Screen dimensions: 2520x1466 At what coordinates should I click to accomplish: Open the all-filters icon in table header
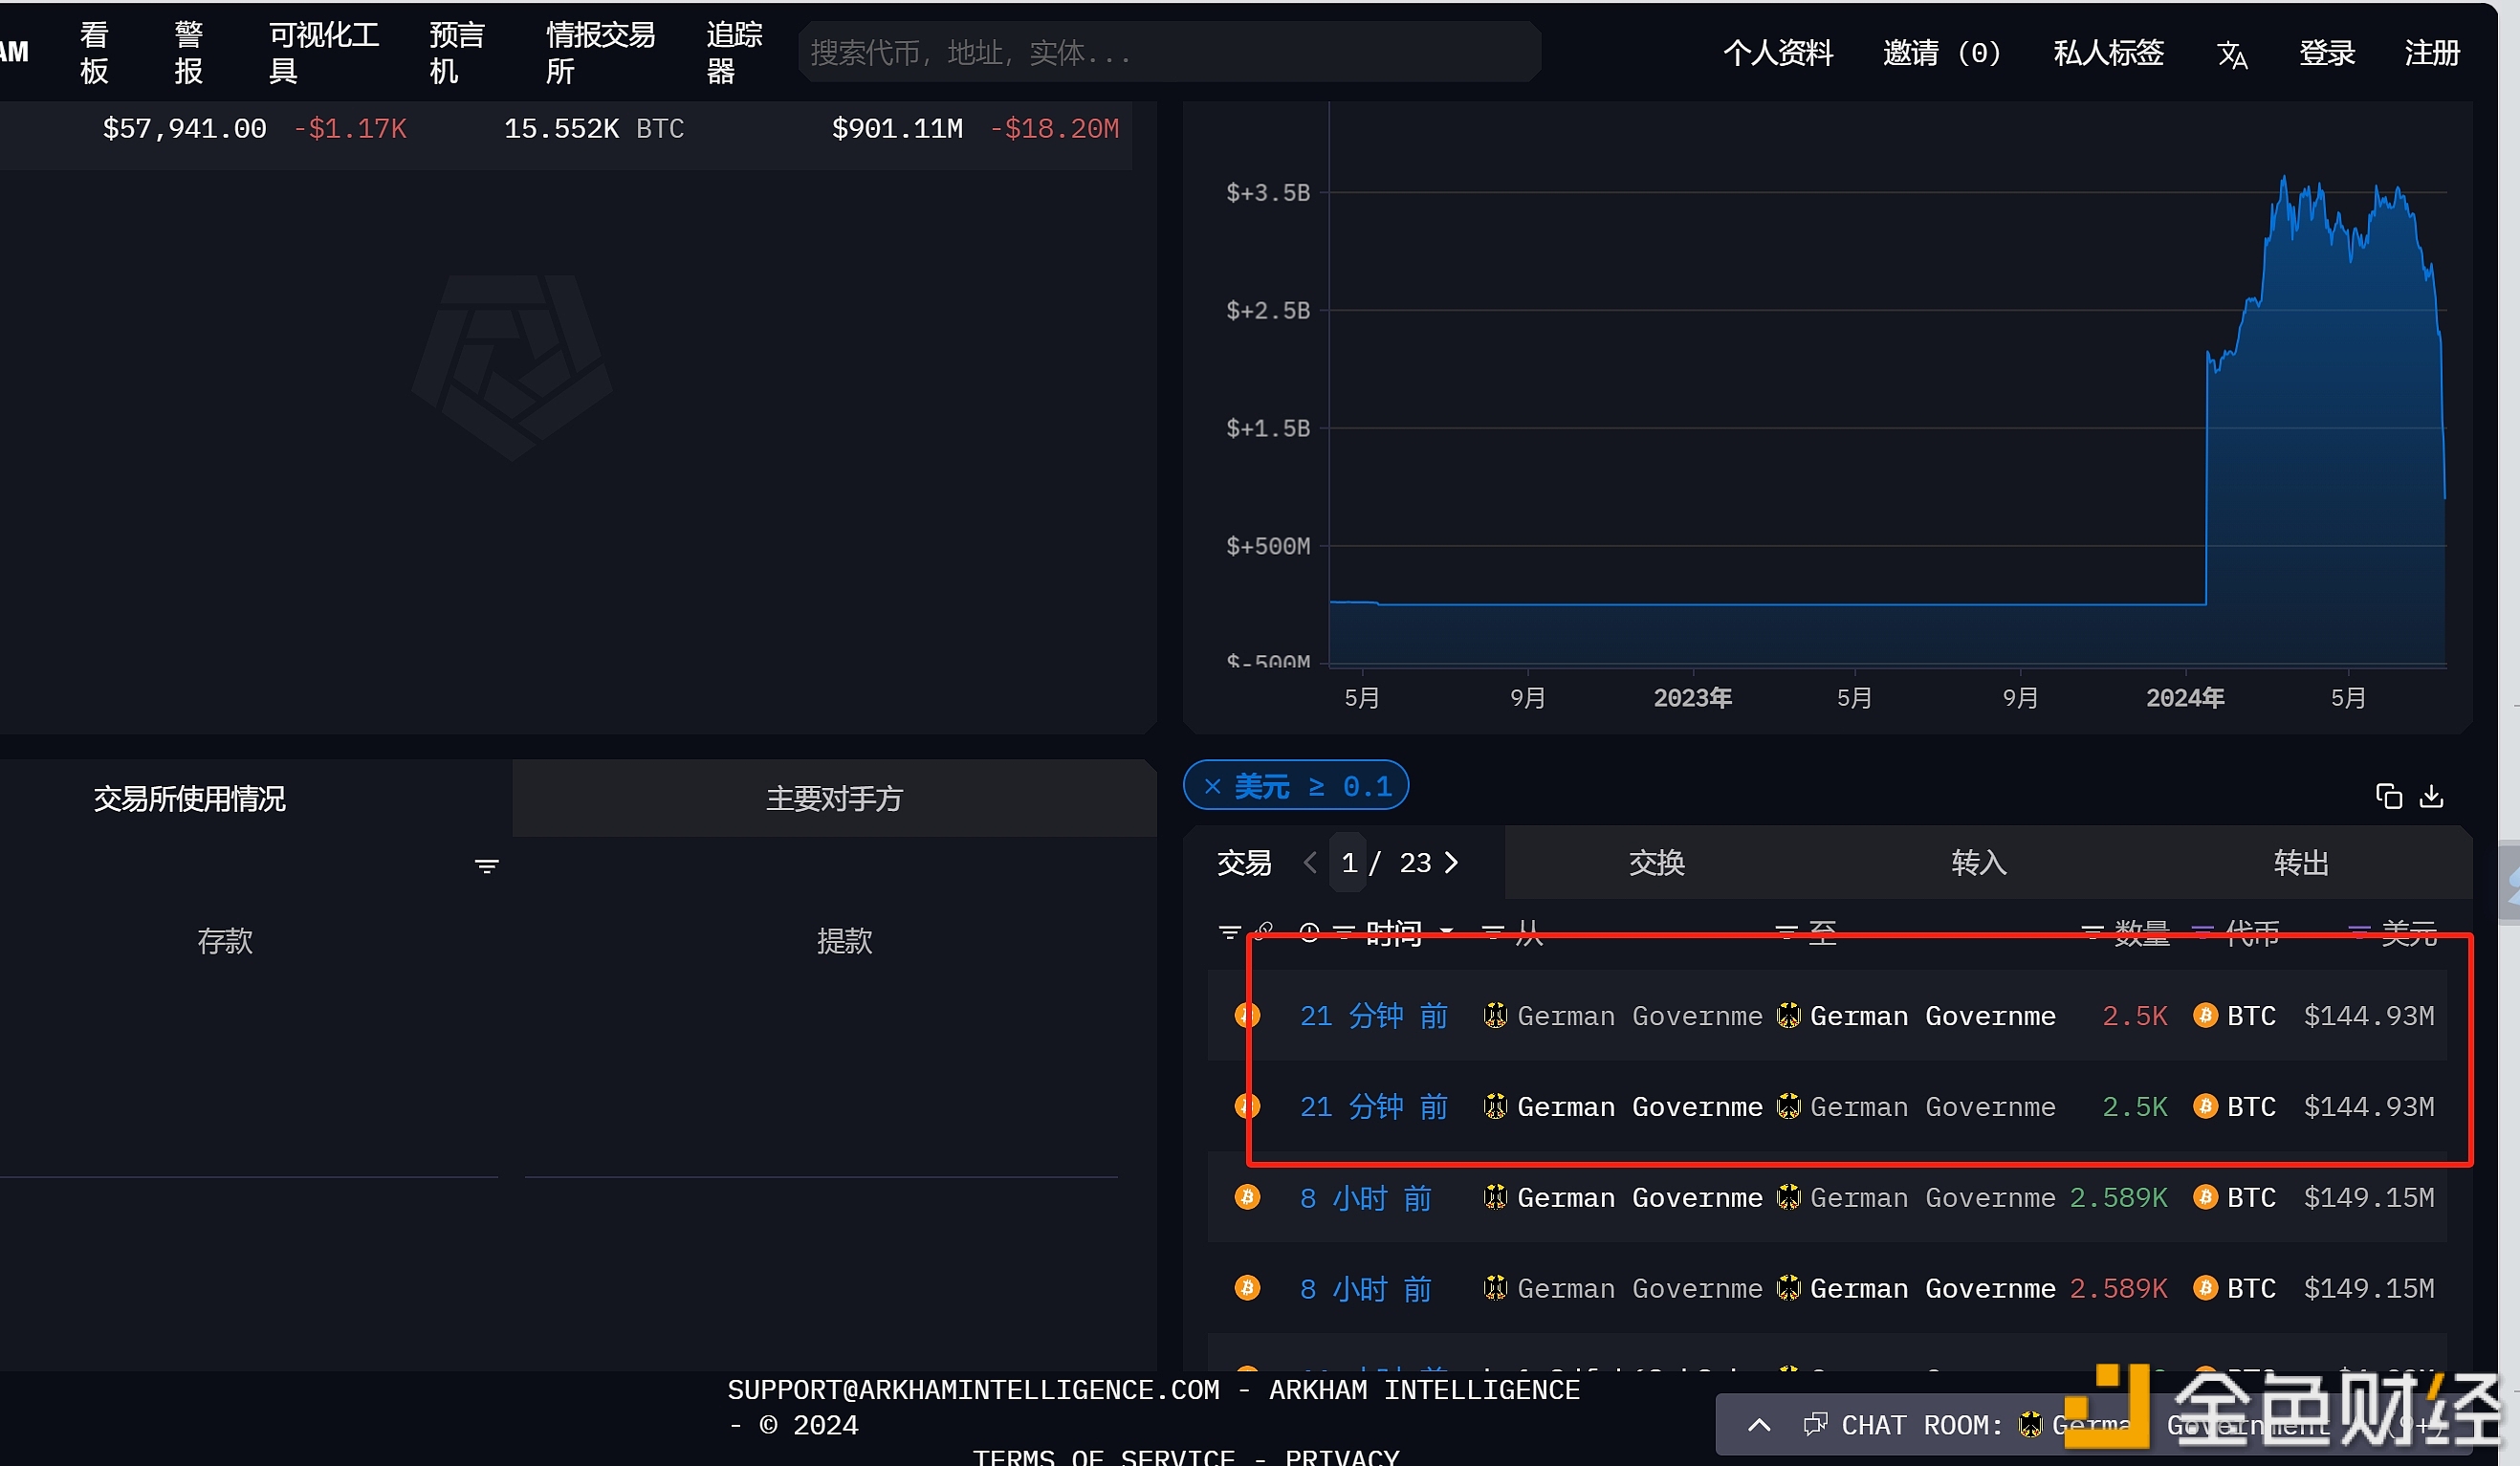click(x=1230, y=933)
